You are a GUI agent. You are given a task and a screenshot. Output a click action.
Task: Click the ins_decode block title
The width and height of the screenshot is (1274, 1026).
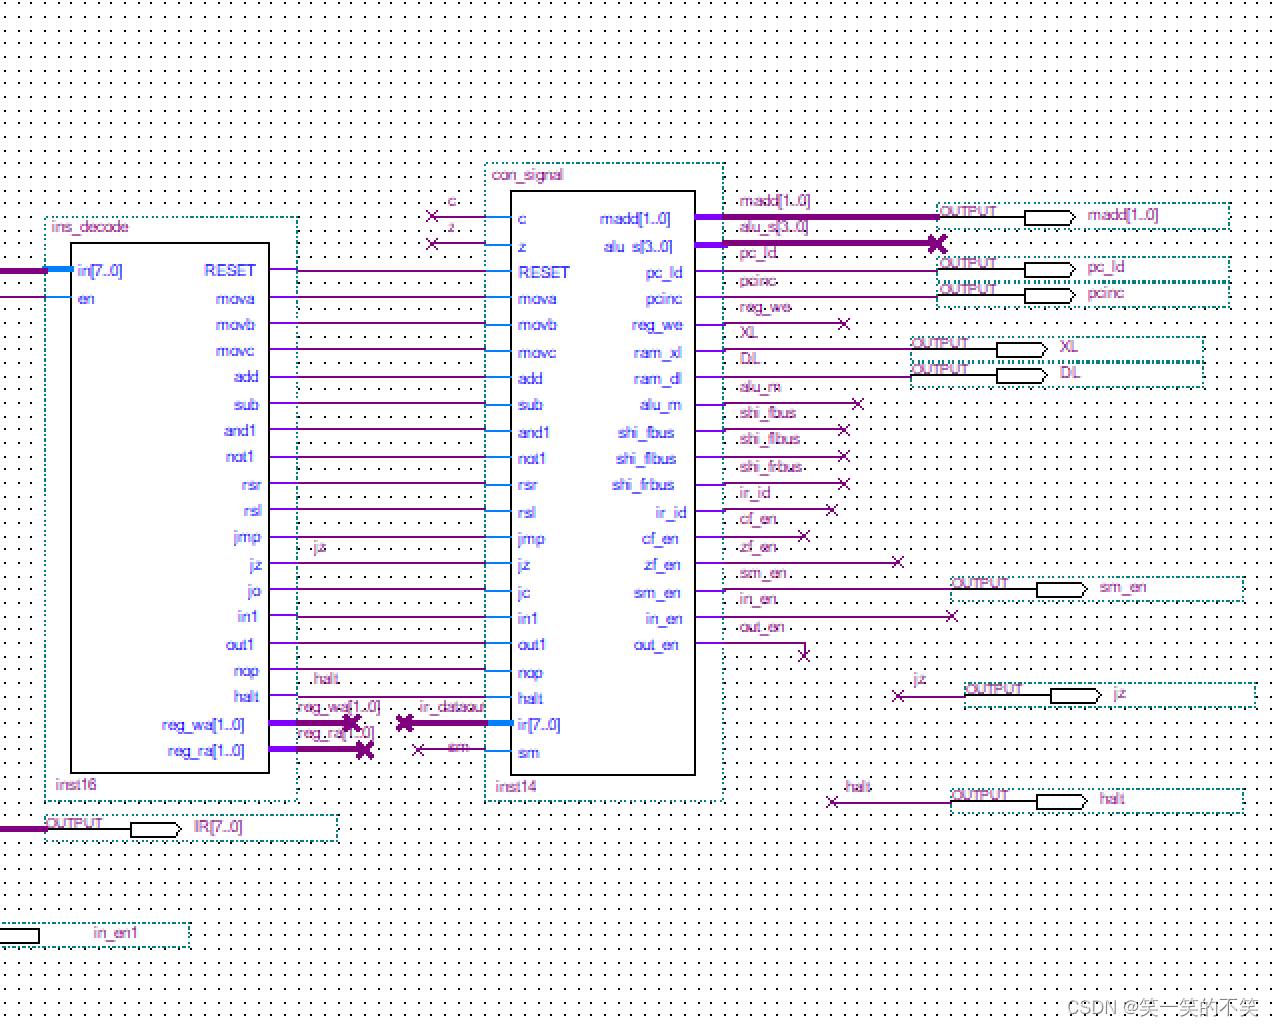[x=90, y=227]
